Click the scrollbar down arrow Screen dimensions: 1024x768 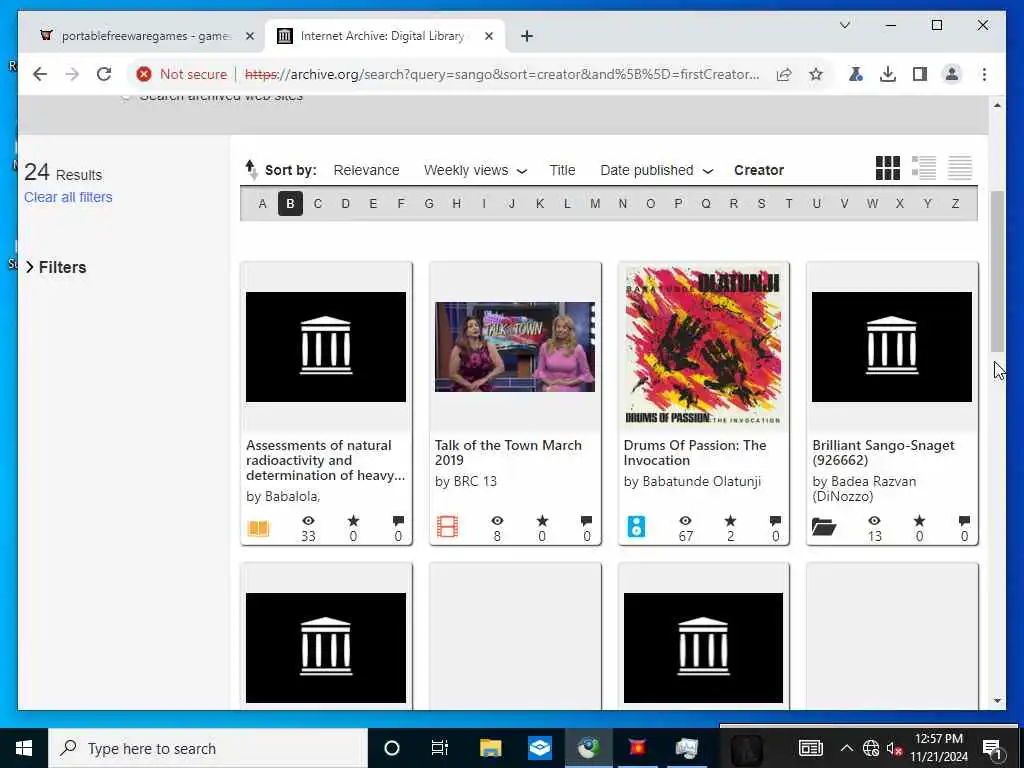point(997,701)
